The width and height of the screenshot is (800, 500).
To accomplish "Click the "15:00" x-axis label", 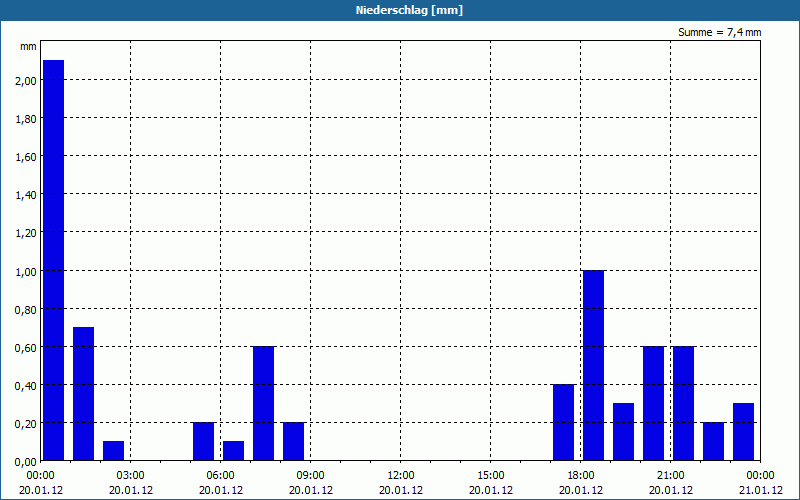I will tap(491, 476).
